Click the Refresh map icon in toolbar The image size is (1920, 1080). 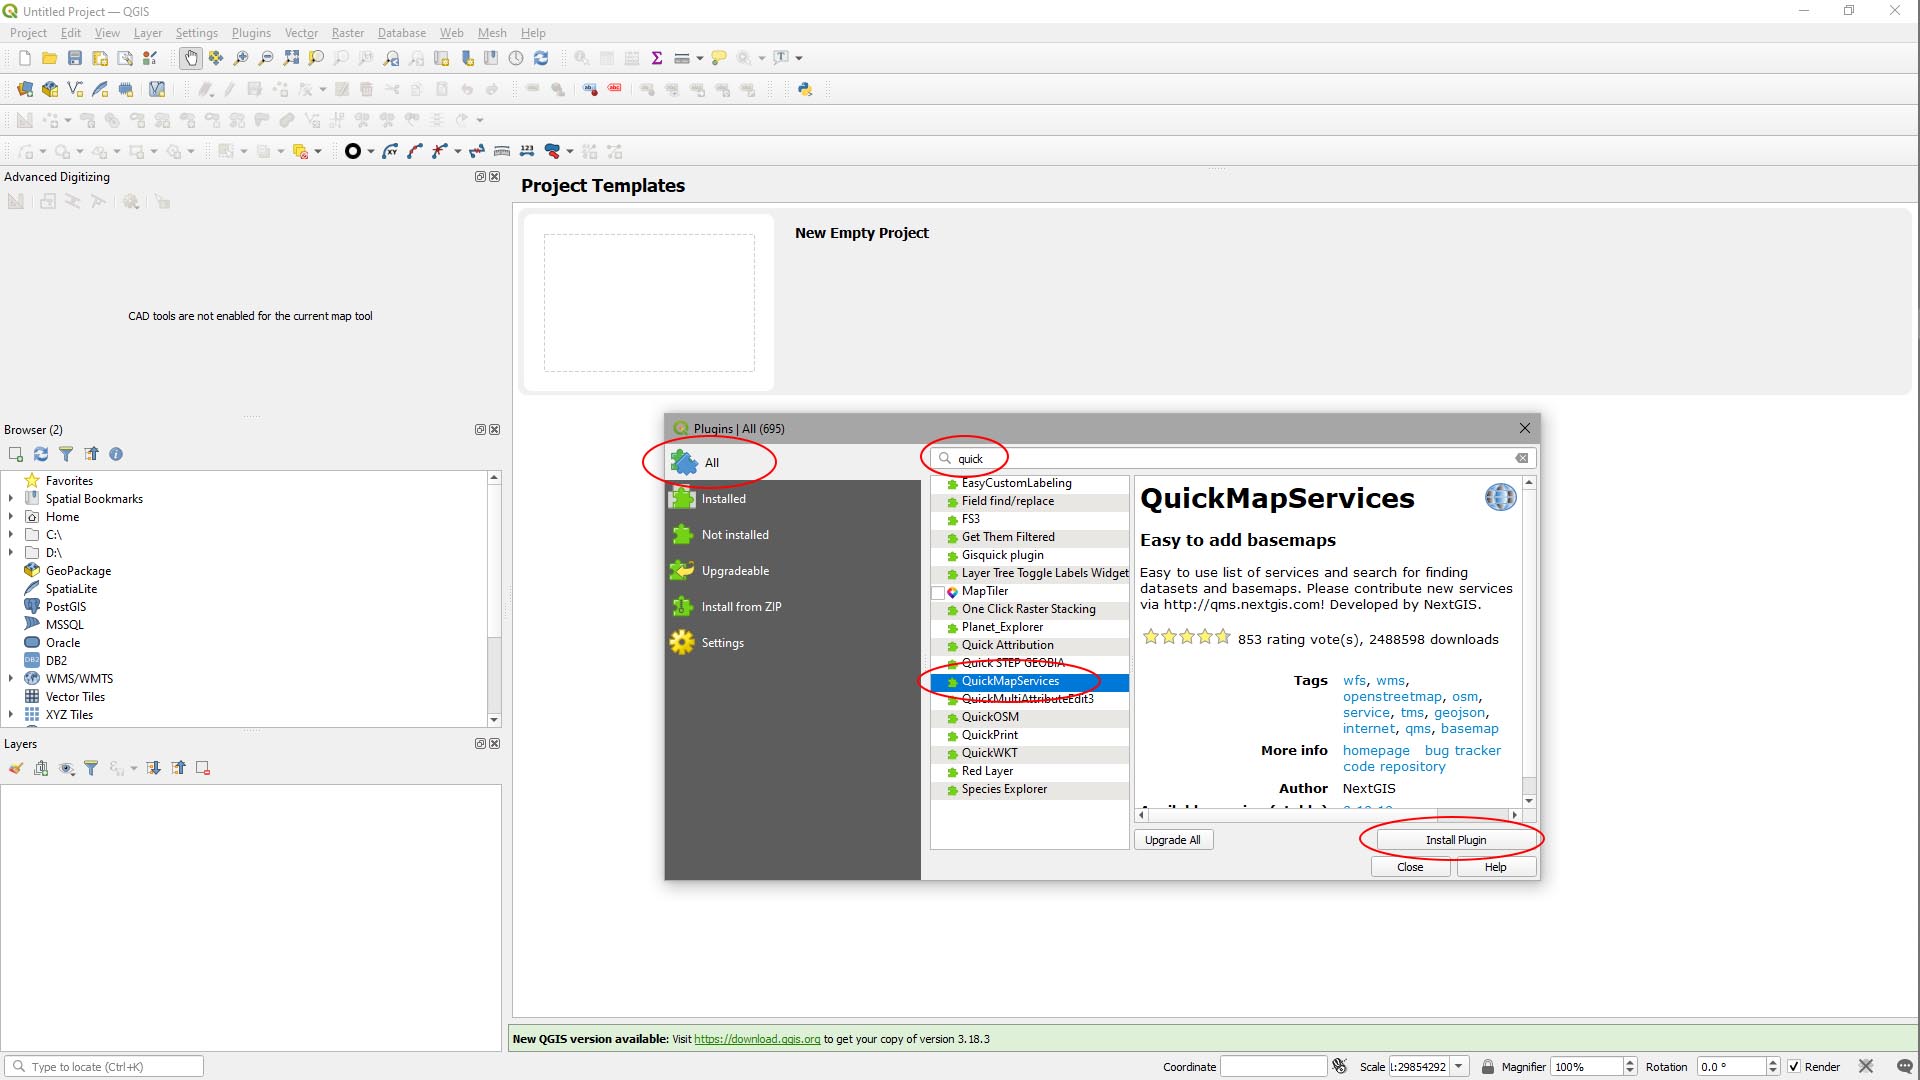tap(541, 58)
